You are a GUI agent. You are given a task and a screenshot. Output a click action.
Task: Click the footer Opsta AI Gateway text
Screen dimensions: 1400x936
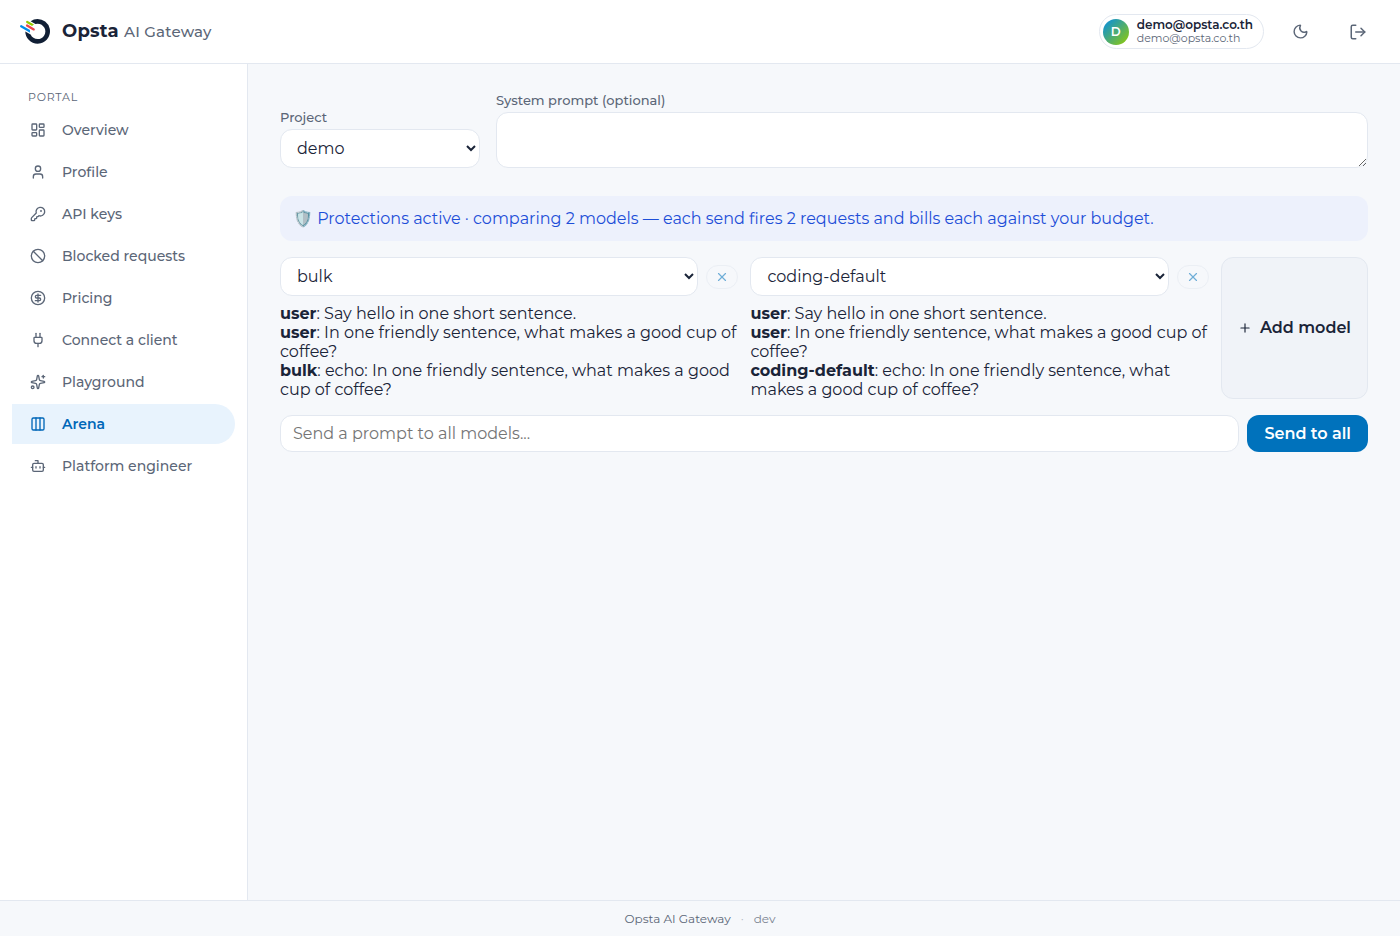point(677,919)
